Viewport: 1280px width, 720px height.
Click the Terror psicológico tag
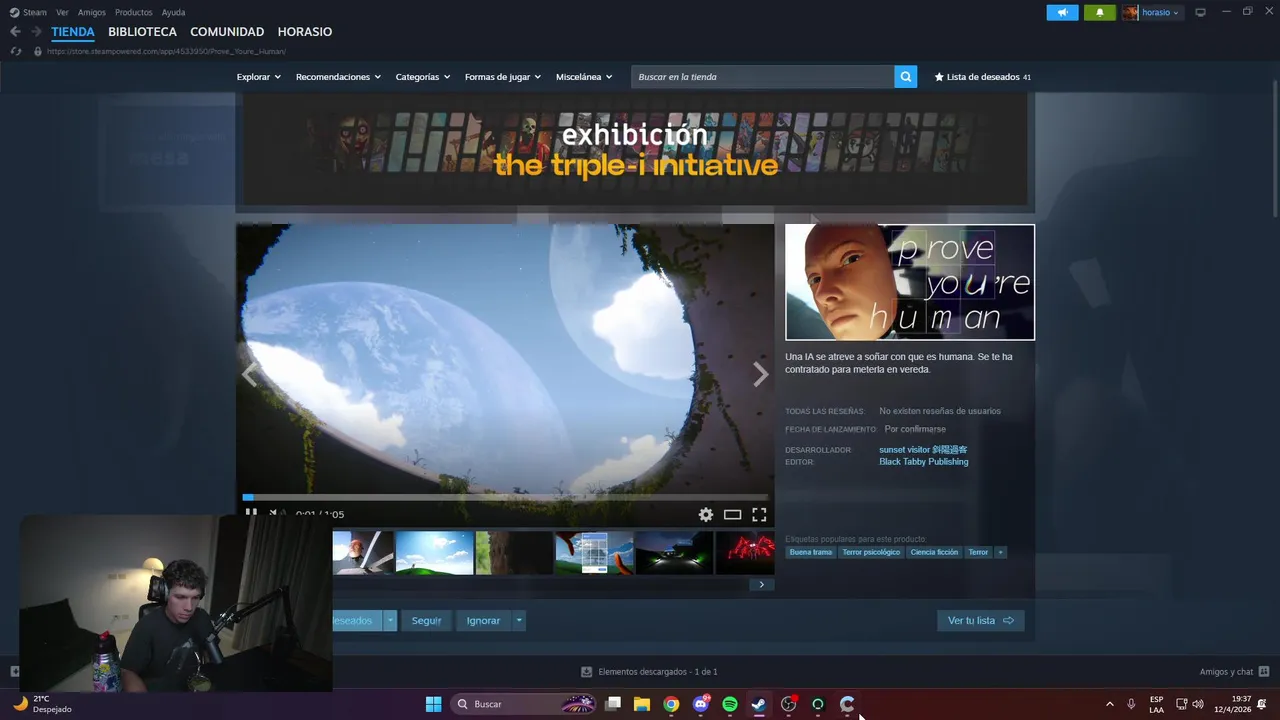point(871,552)
